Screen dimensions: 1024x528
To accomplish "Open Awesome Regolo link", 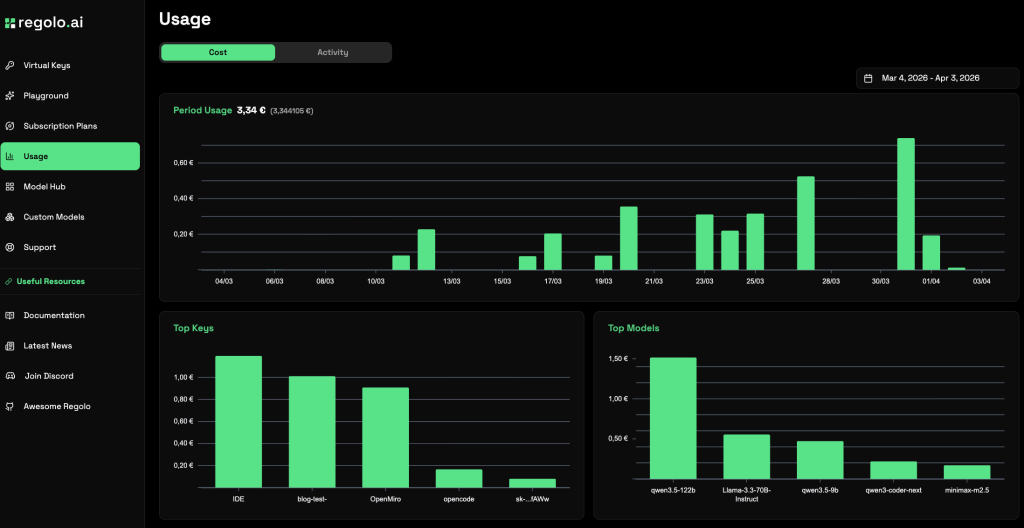I will pyautogui.click(x=56, y=407).
